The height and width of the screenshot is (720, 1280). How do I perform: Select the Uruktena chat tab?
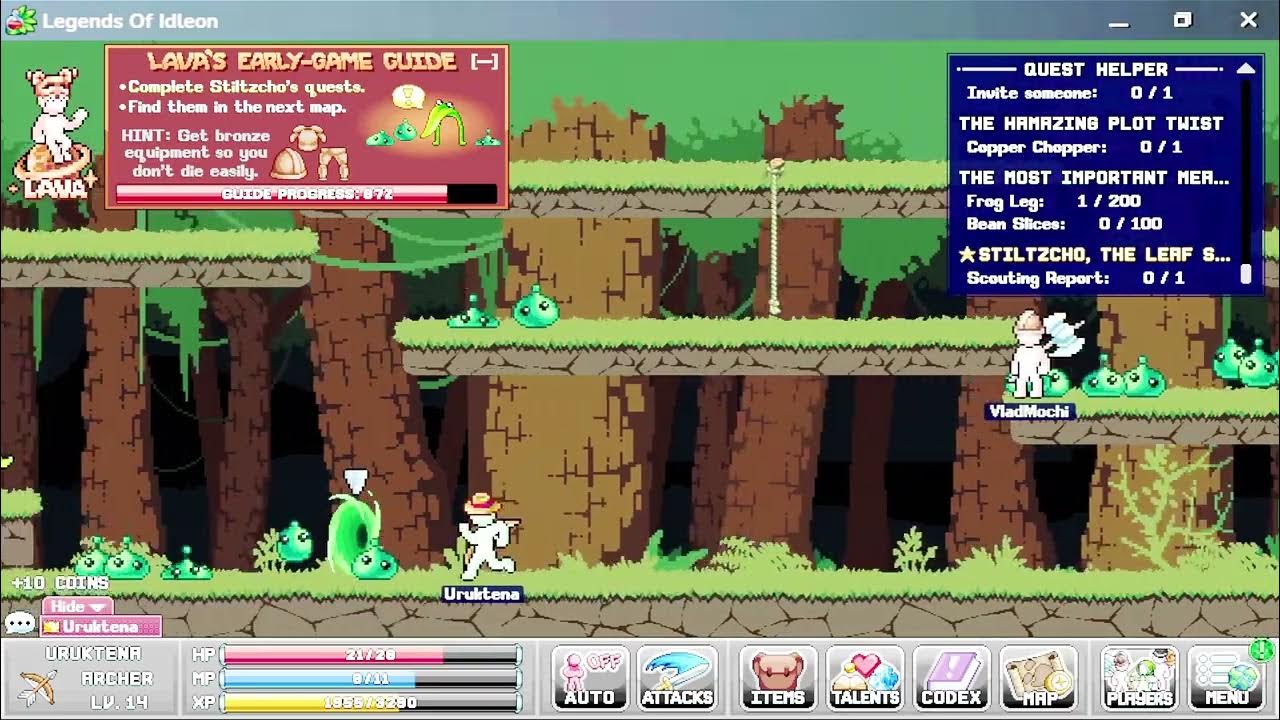click(x=100, y=627)
